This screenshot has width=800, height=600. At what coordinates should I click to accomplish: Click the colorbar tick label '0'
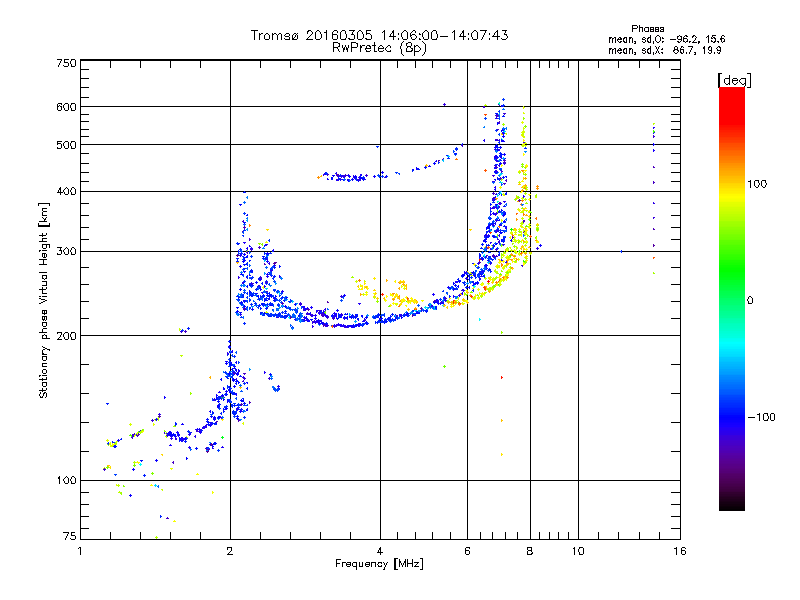tap(750, 301)
